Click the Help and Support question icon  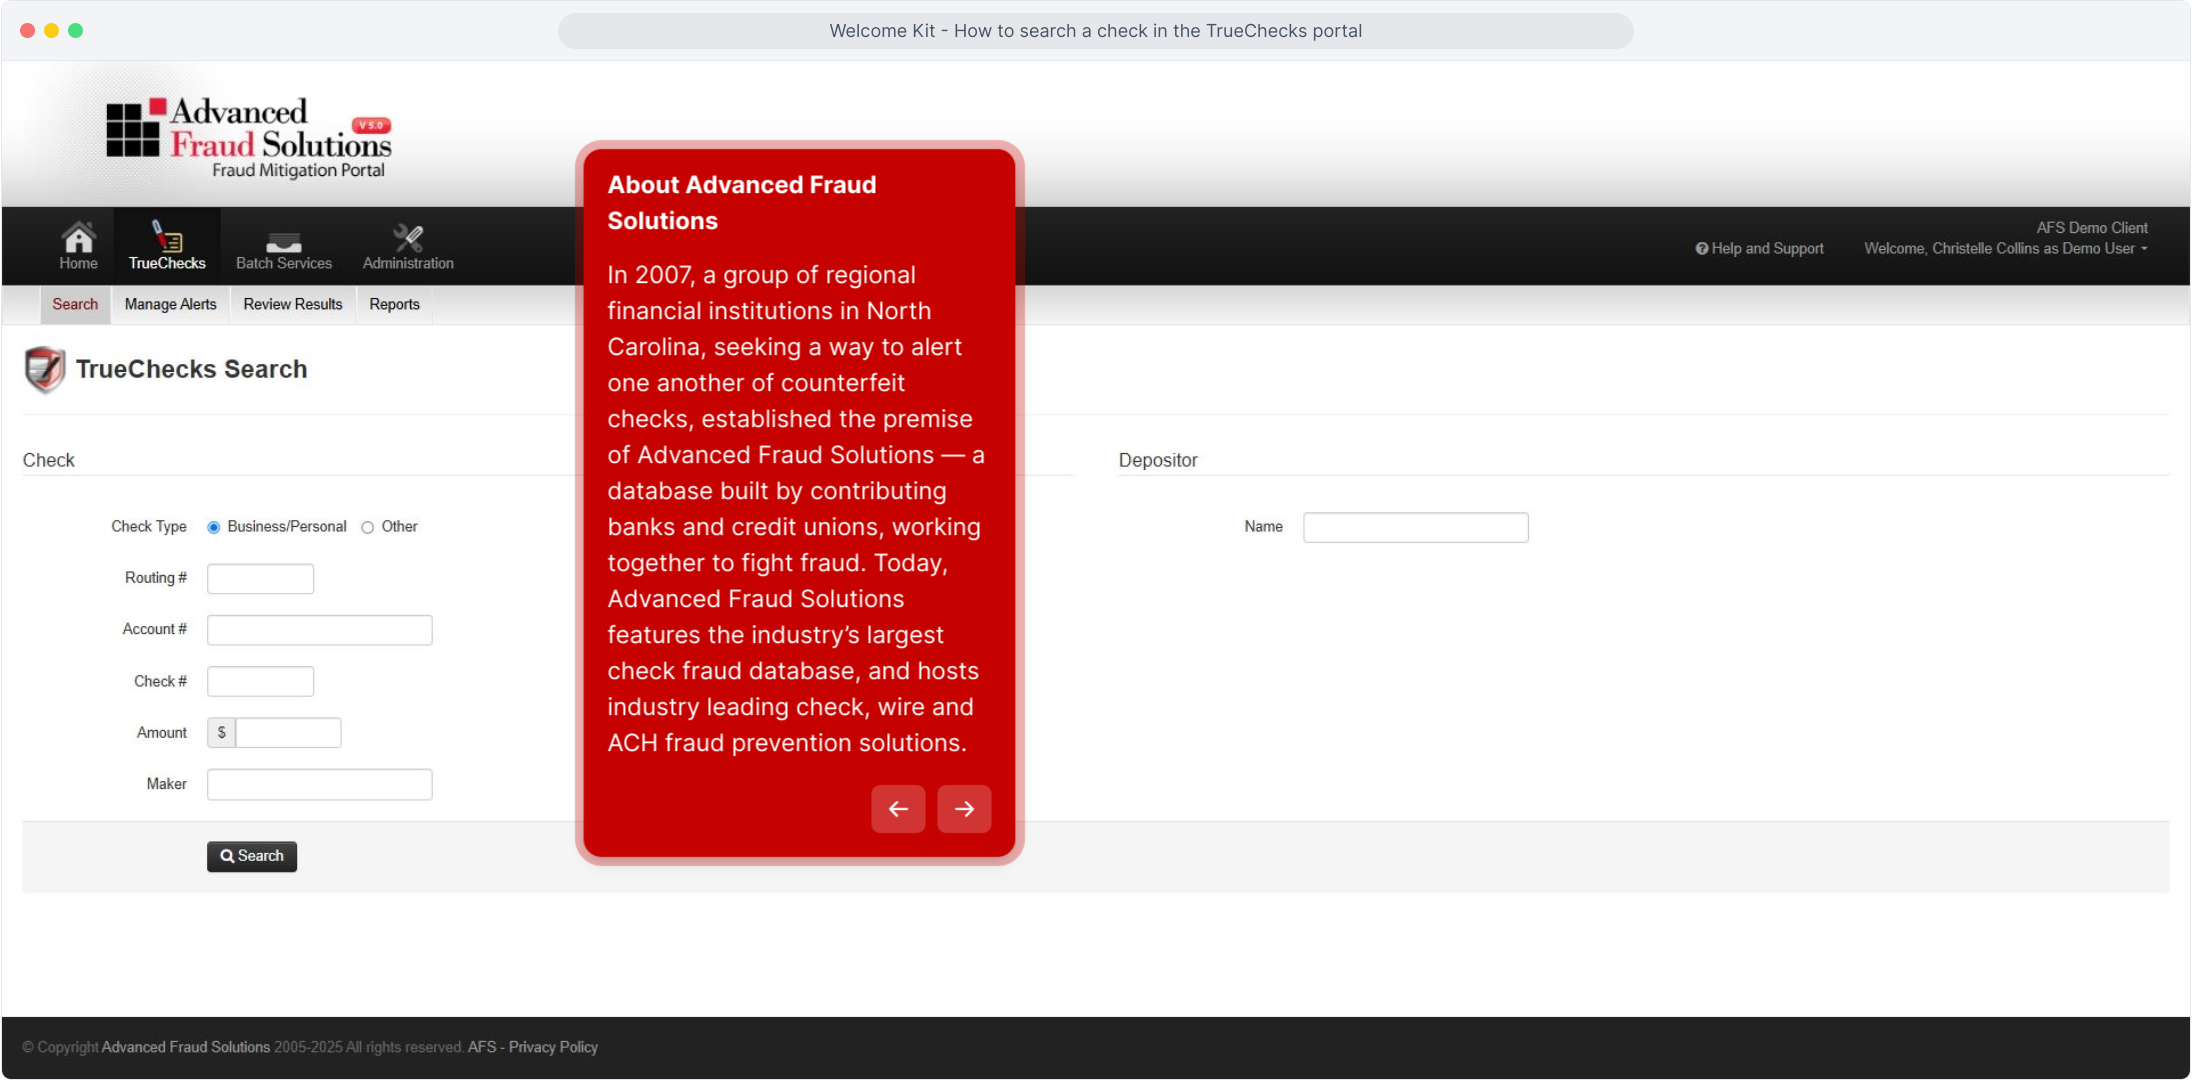[1701, 249]
